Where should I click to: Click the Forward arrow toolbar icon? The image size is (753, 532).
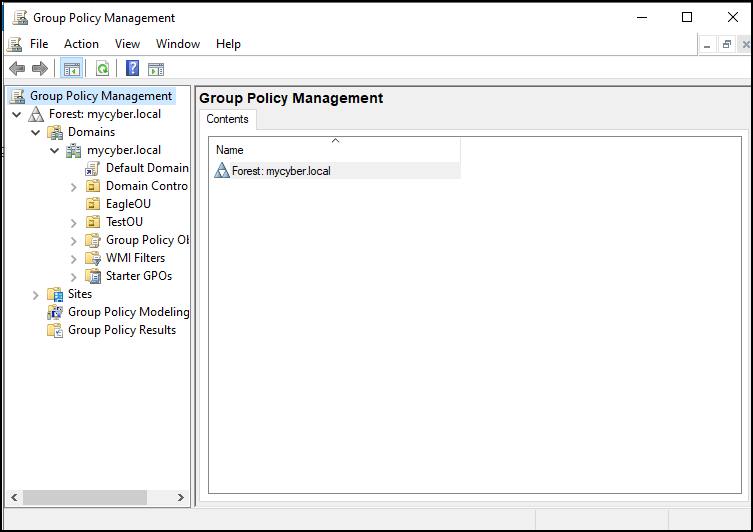pos(40,69)
